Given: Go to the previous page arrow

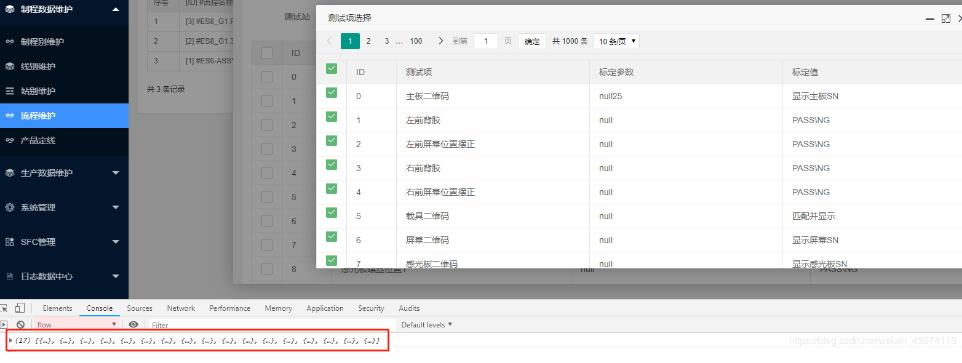Looking at the screenshot, I should click(x=329, y=41).
